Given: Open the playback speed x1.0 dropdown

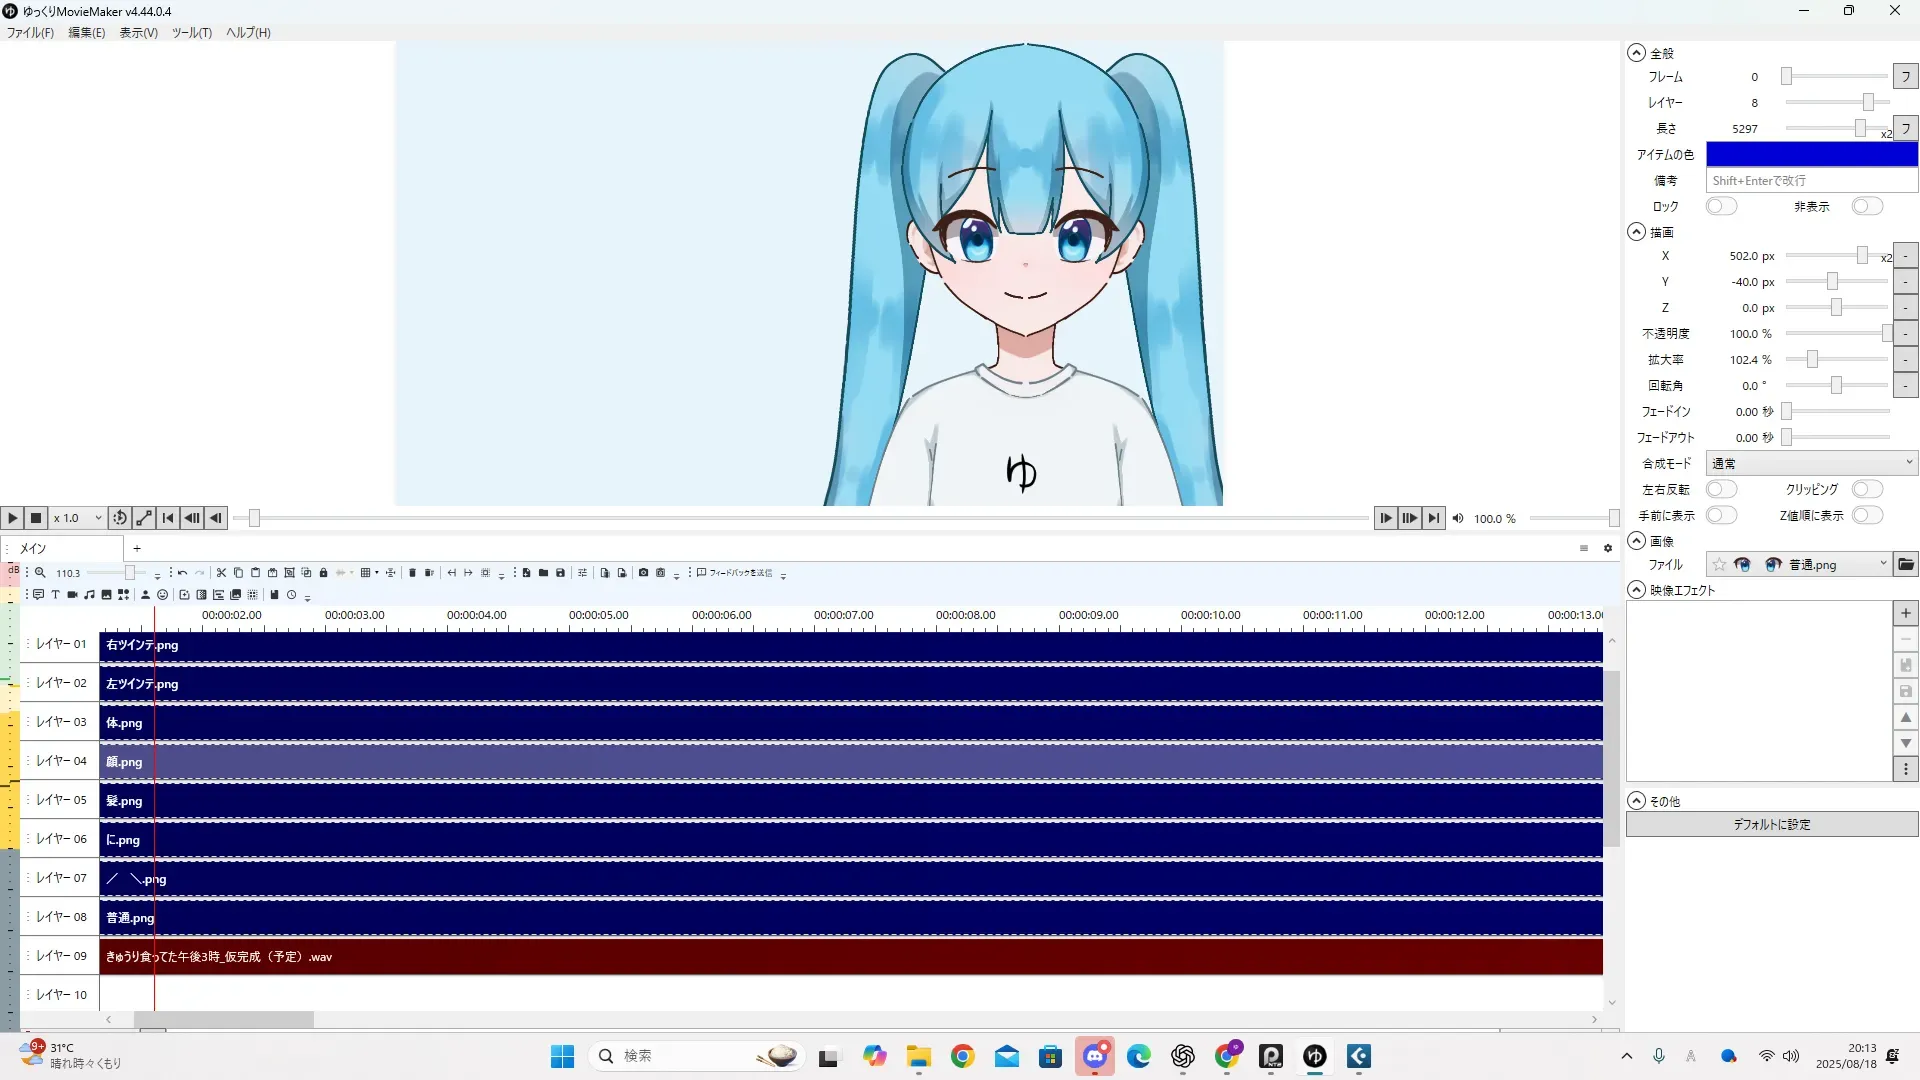Looking at the screenshot, I should tap(78, 518).
